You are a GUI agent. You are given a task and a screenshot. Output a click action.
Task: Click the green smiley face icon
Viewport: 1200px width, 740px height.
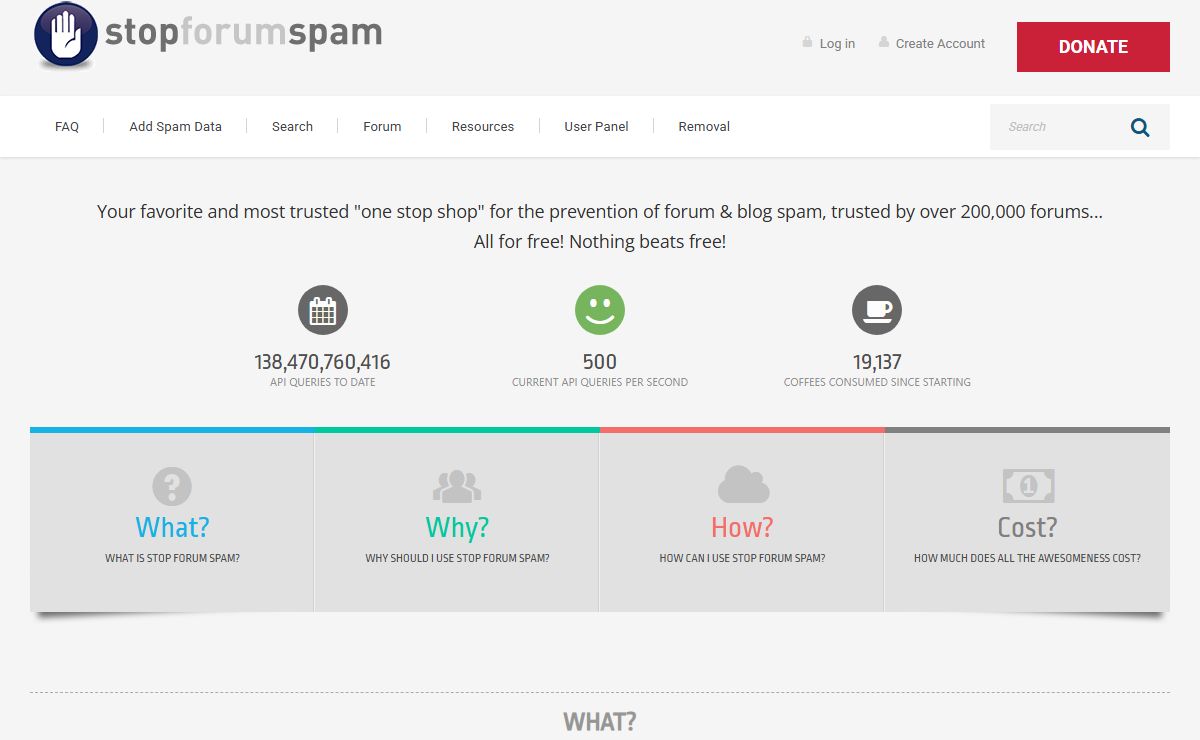pyautogui.click(x=600, y=310)
